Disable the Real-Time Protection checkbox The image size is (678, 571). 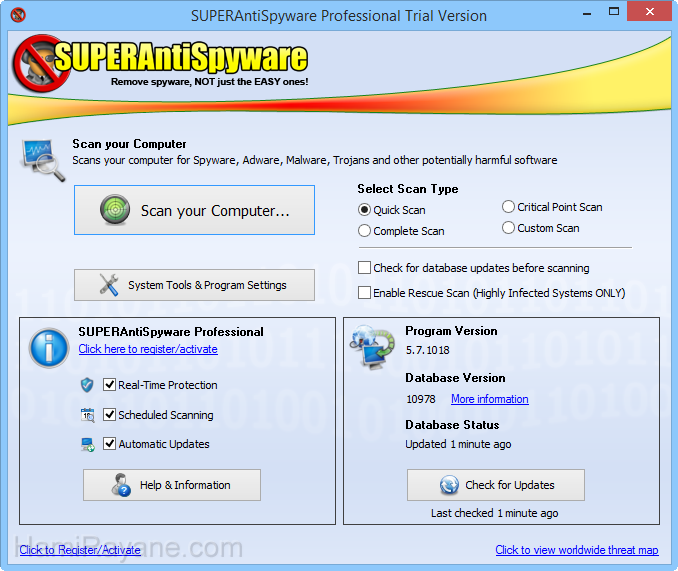coord(110,385)
